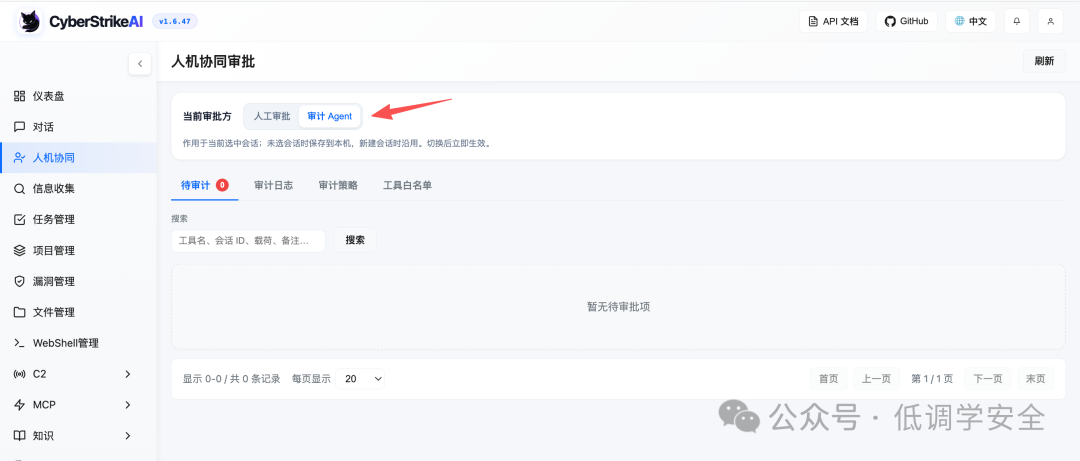The width and height of the screenshot is (1080, 461).
Task: Click the 当前审批方 label
Action: [x=207, y=116]
